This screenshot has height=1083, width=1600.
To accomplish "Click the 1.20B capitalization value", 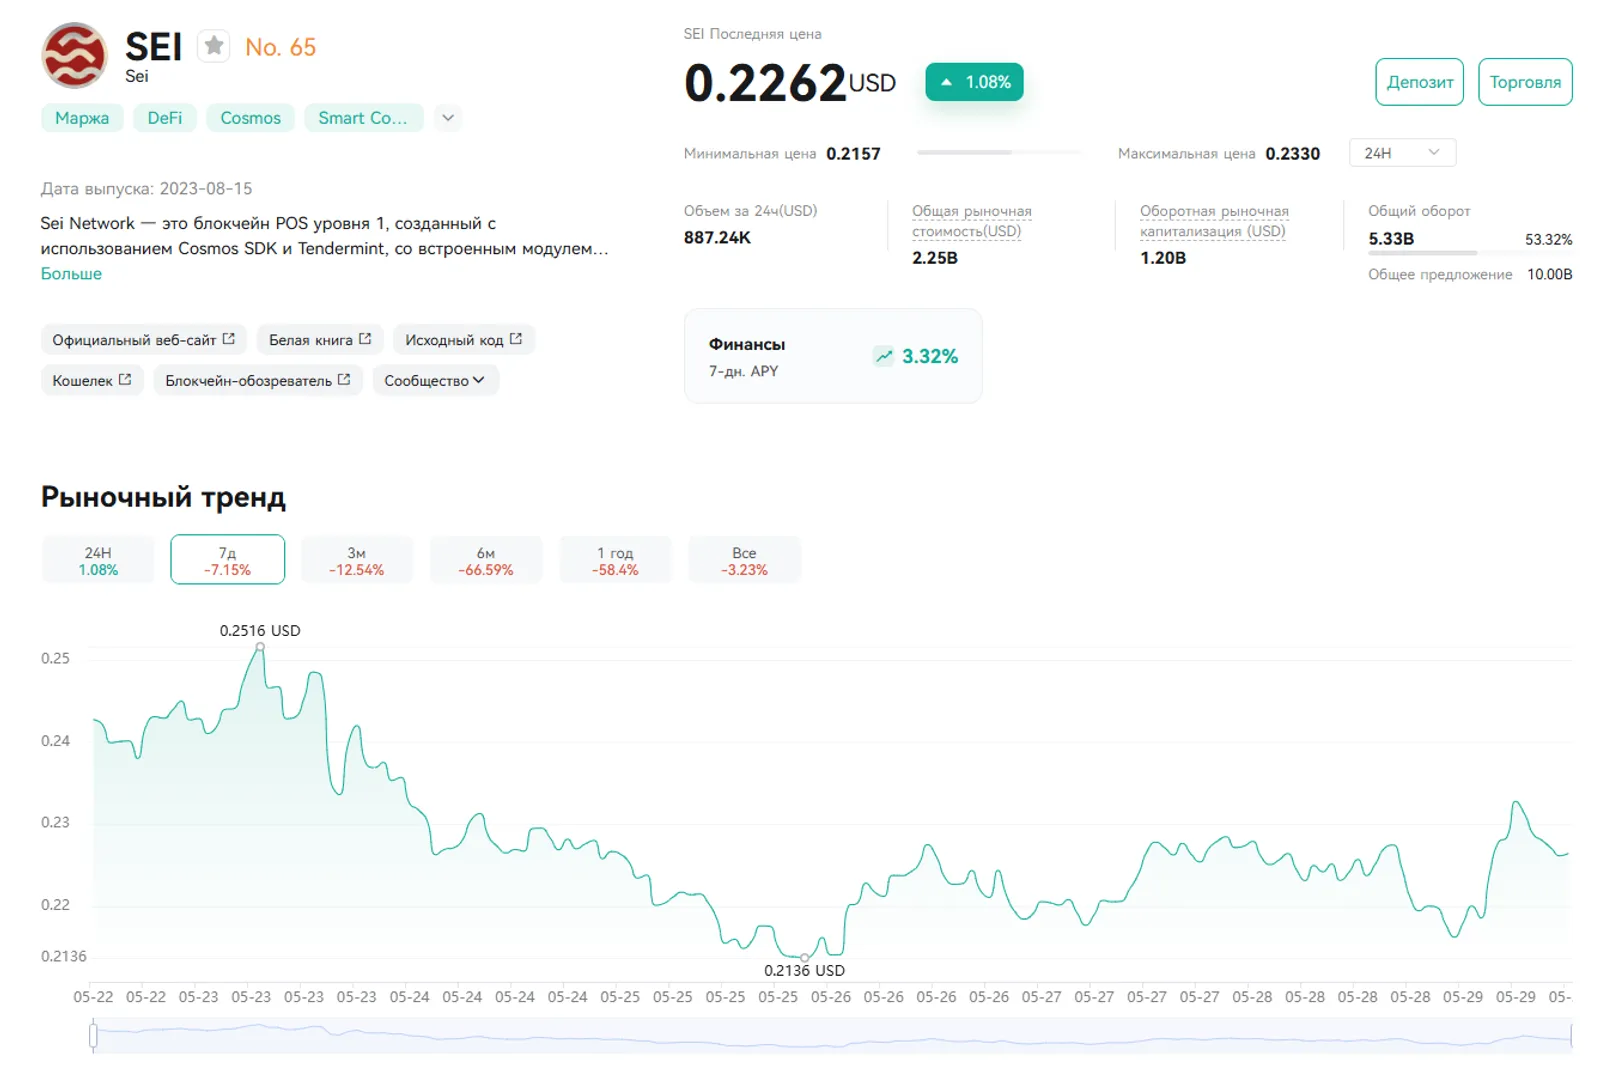I will tap(1163, 258).
